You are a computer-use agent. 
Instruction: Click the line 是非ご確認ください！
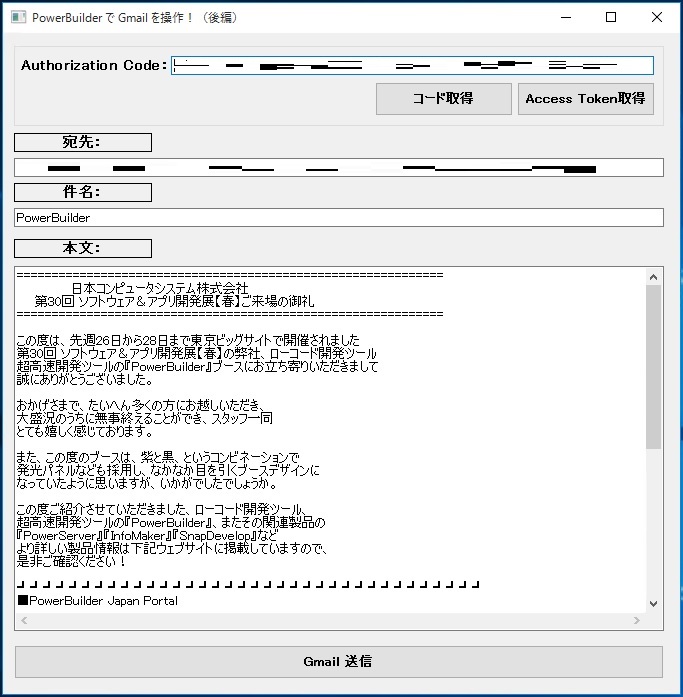point(72,561)
